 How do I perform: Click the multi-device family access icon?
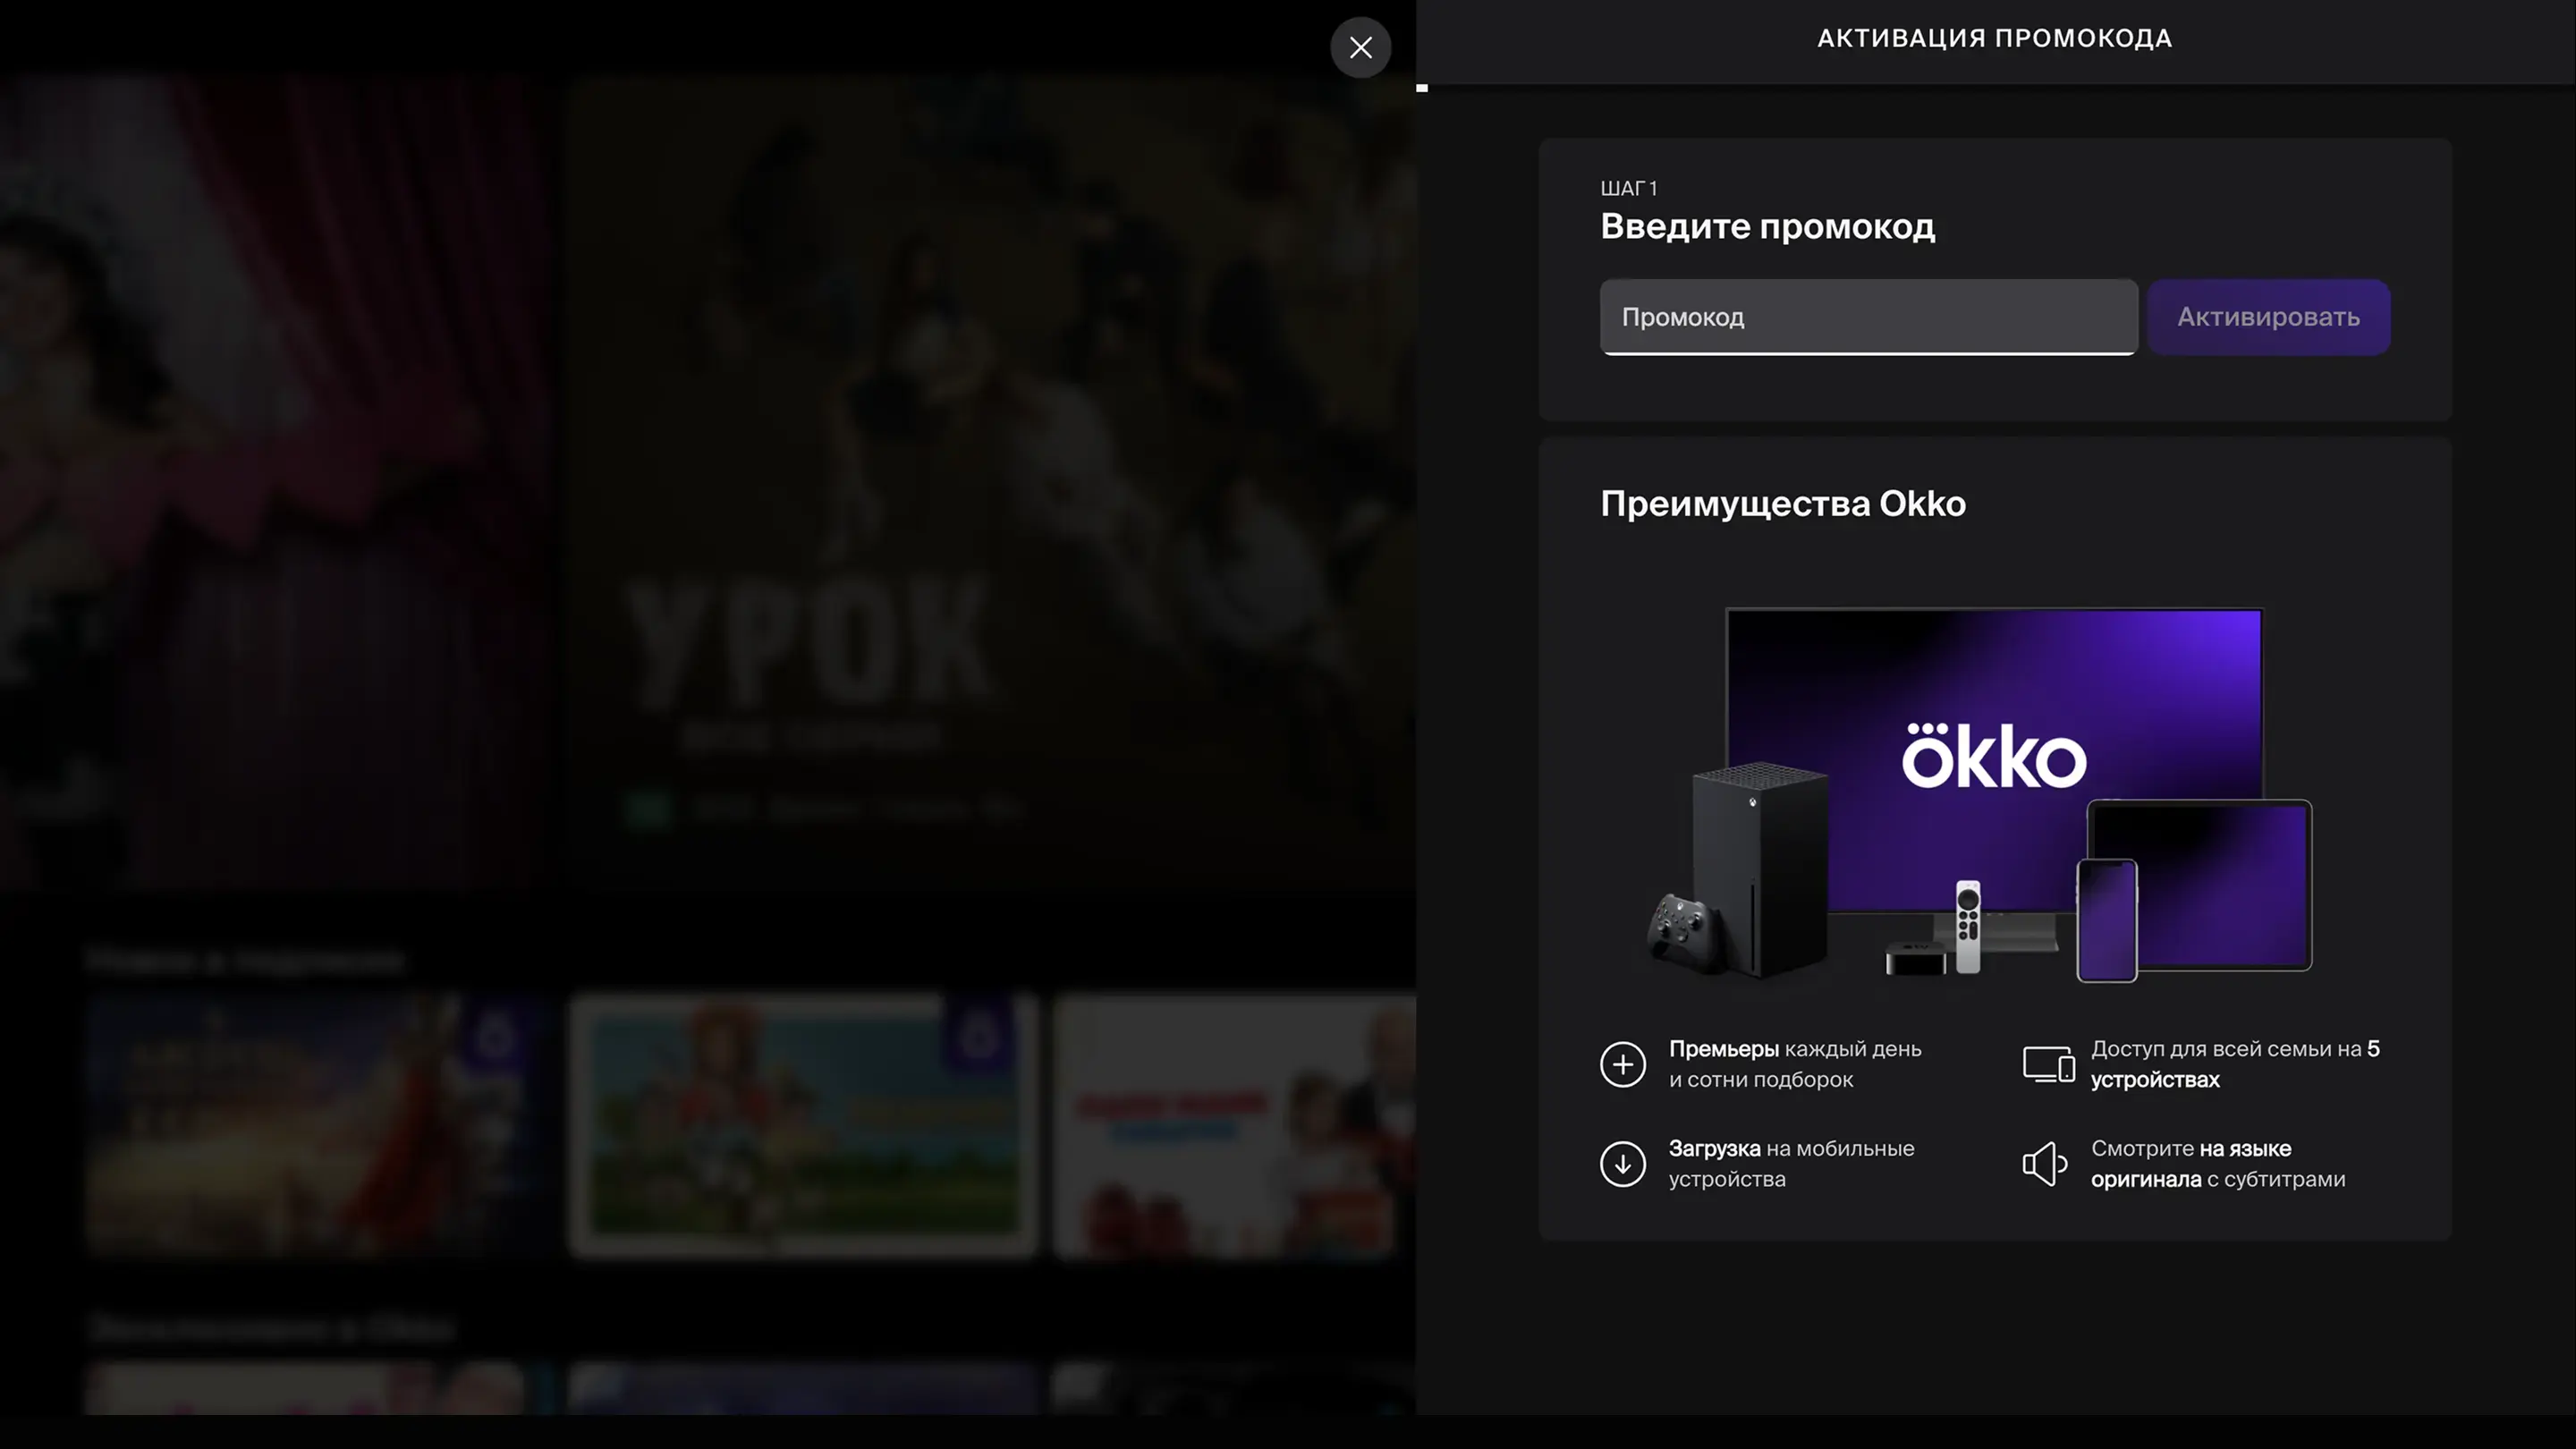pyautogui.click(x=2048, y=1064)
